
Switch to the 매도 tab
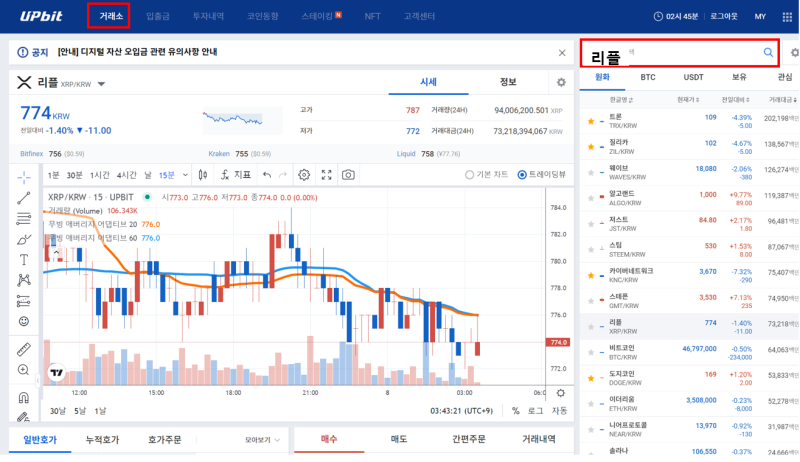(x=398, y=439)
